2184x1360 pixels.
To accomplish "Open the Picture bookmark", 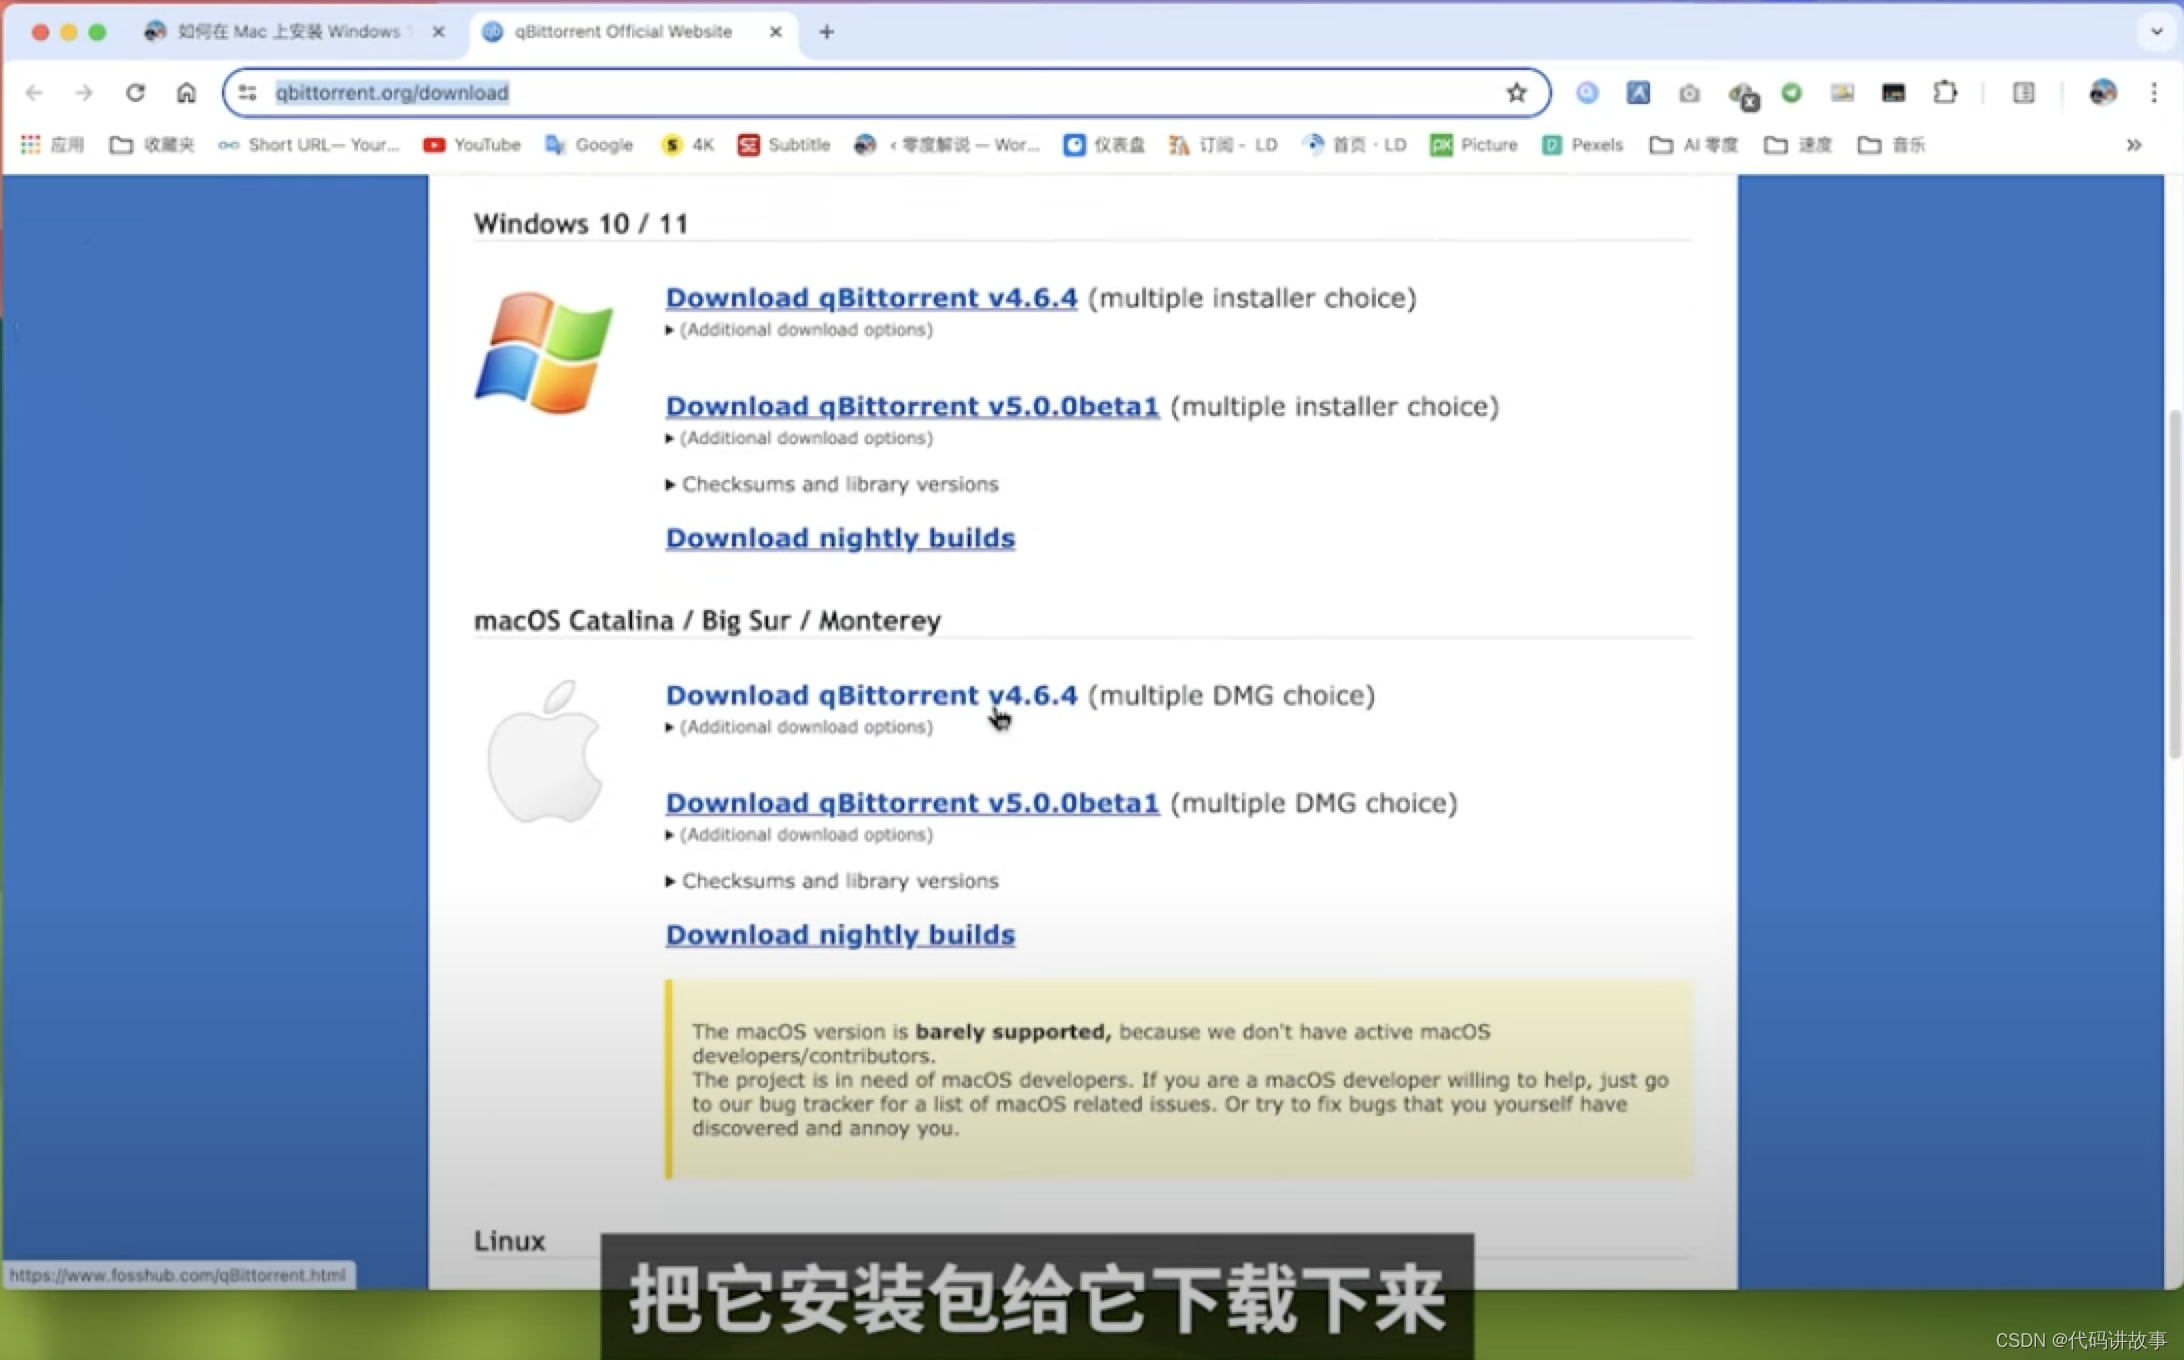I will (1474, 145).
